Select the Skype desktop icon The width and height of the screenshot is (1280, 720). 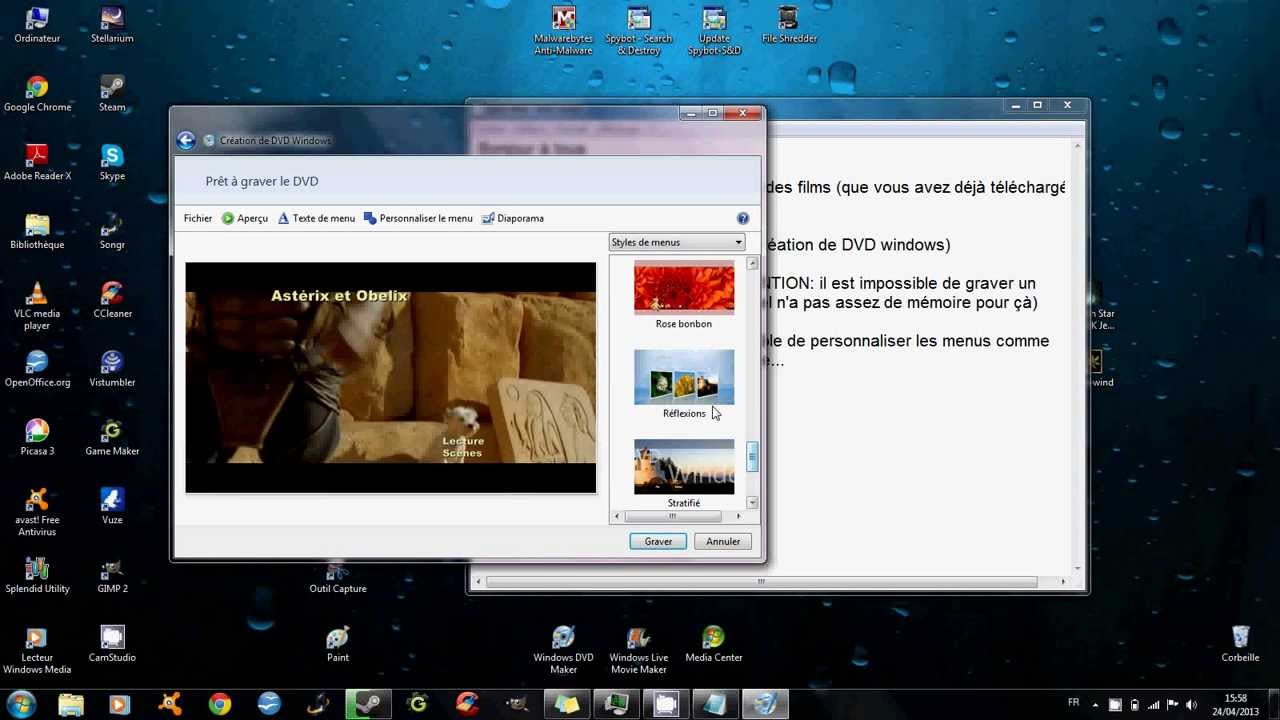[x=112, y=163]
